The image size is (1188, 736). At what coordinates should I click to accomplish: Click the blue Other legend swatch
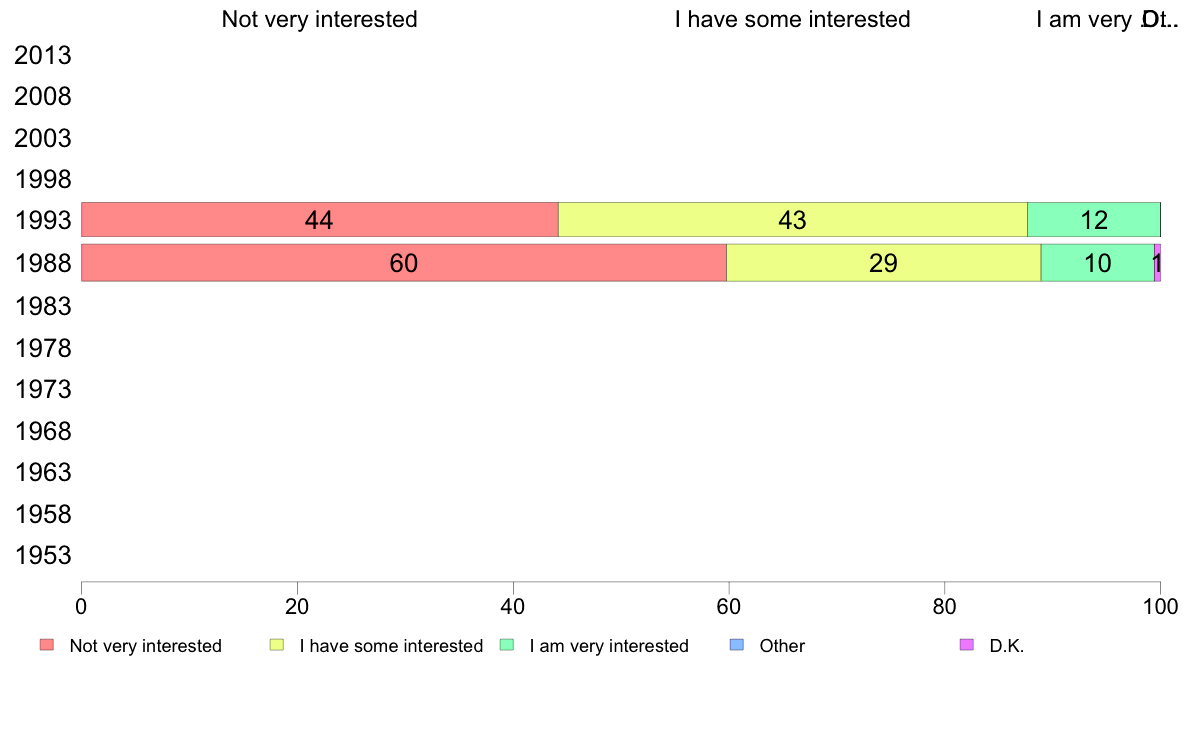736,645
